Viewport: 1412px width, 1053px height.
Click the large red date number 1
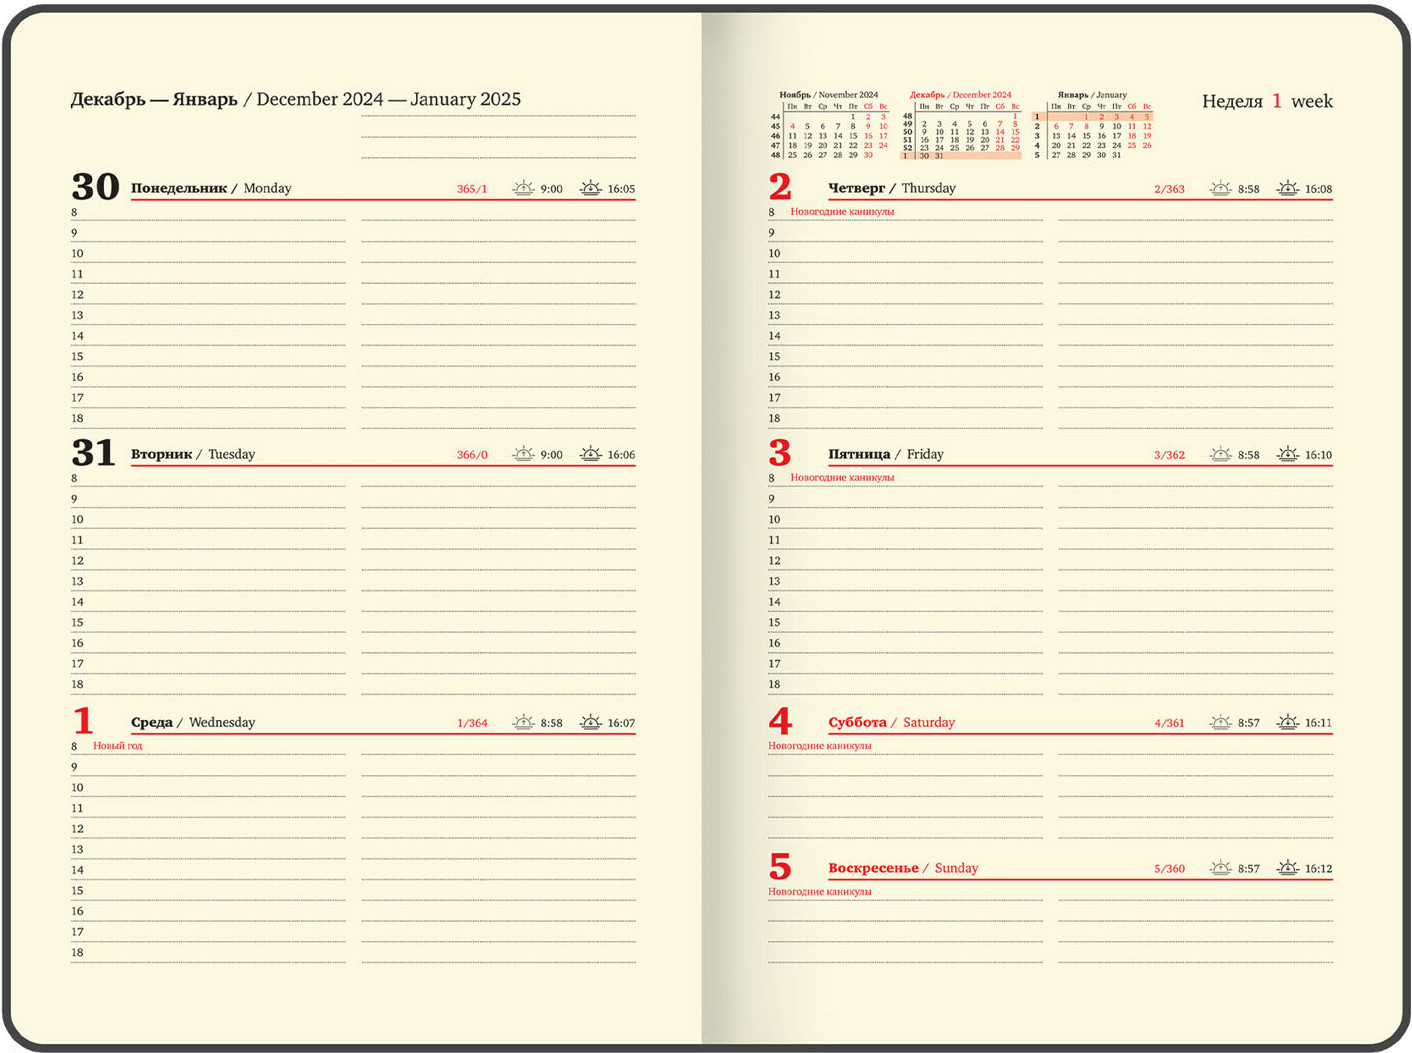click(x=83, y=721)
